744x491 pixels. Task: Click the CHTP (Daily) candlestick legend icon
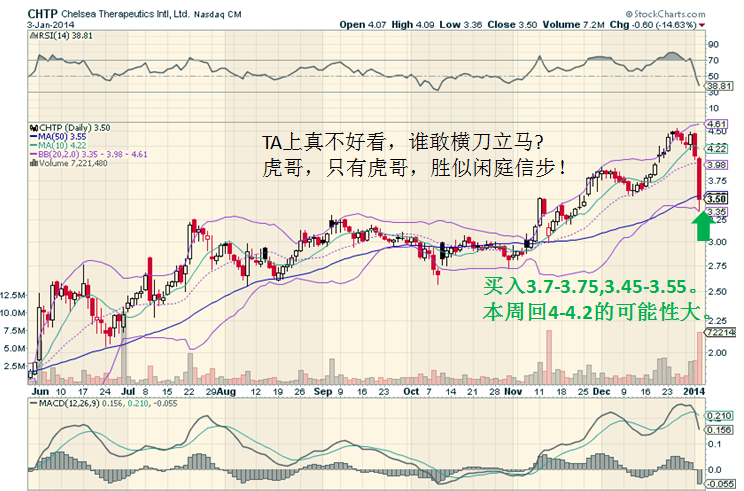point(34,128)
